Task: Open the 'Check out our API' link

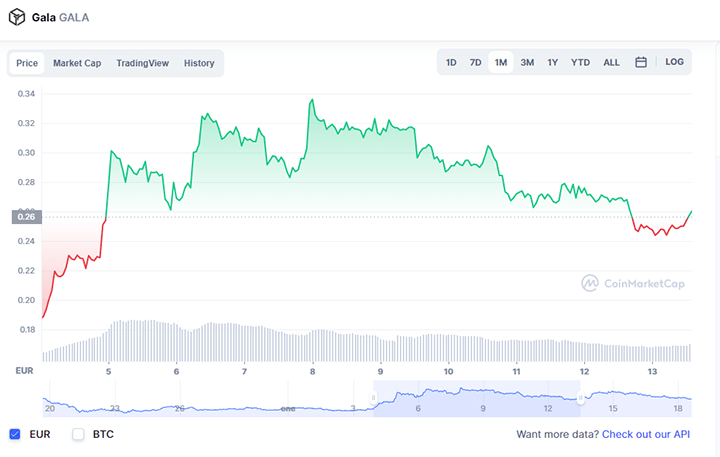Action: point(647,434)
